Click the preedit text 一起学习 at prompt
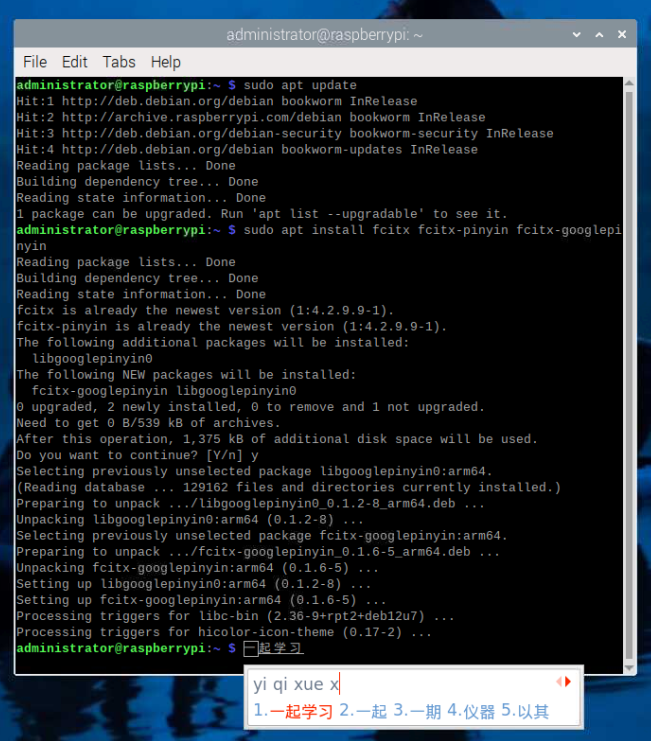This screenshot has width=651, height=741. [273, 648]
